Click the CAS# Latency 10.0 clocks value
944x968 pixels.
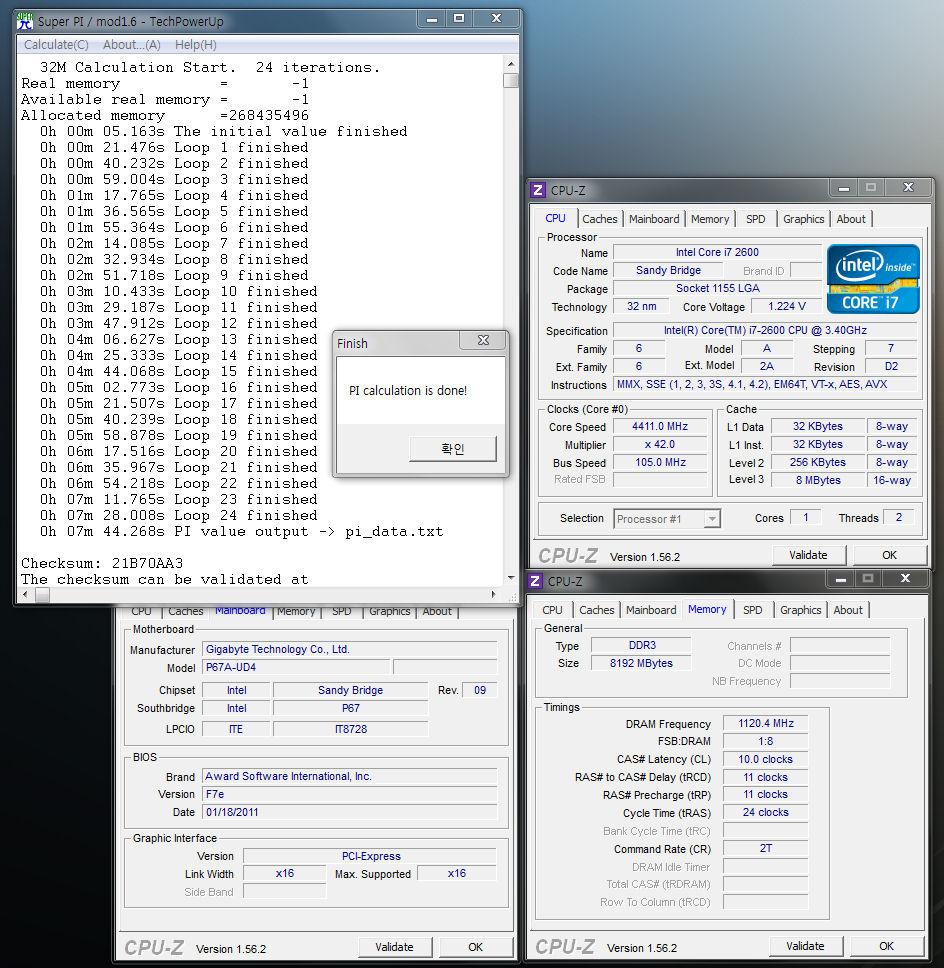coord(766,759)
